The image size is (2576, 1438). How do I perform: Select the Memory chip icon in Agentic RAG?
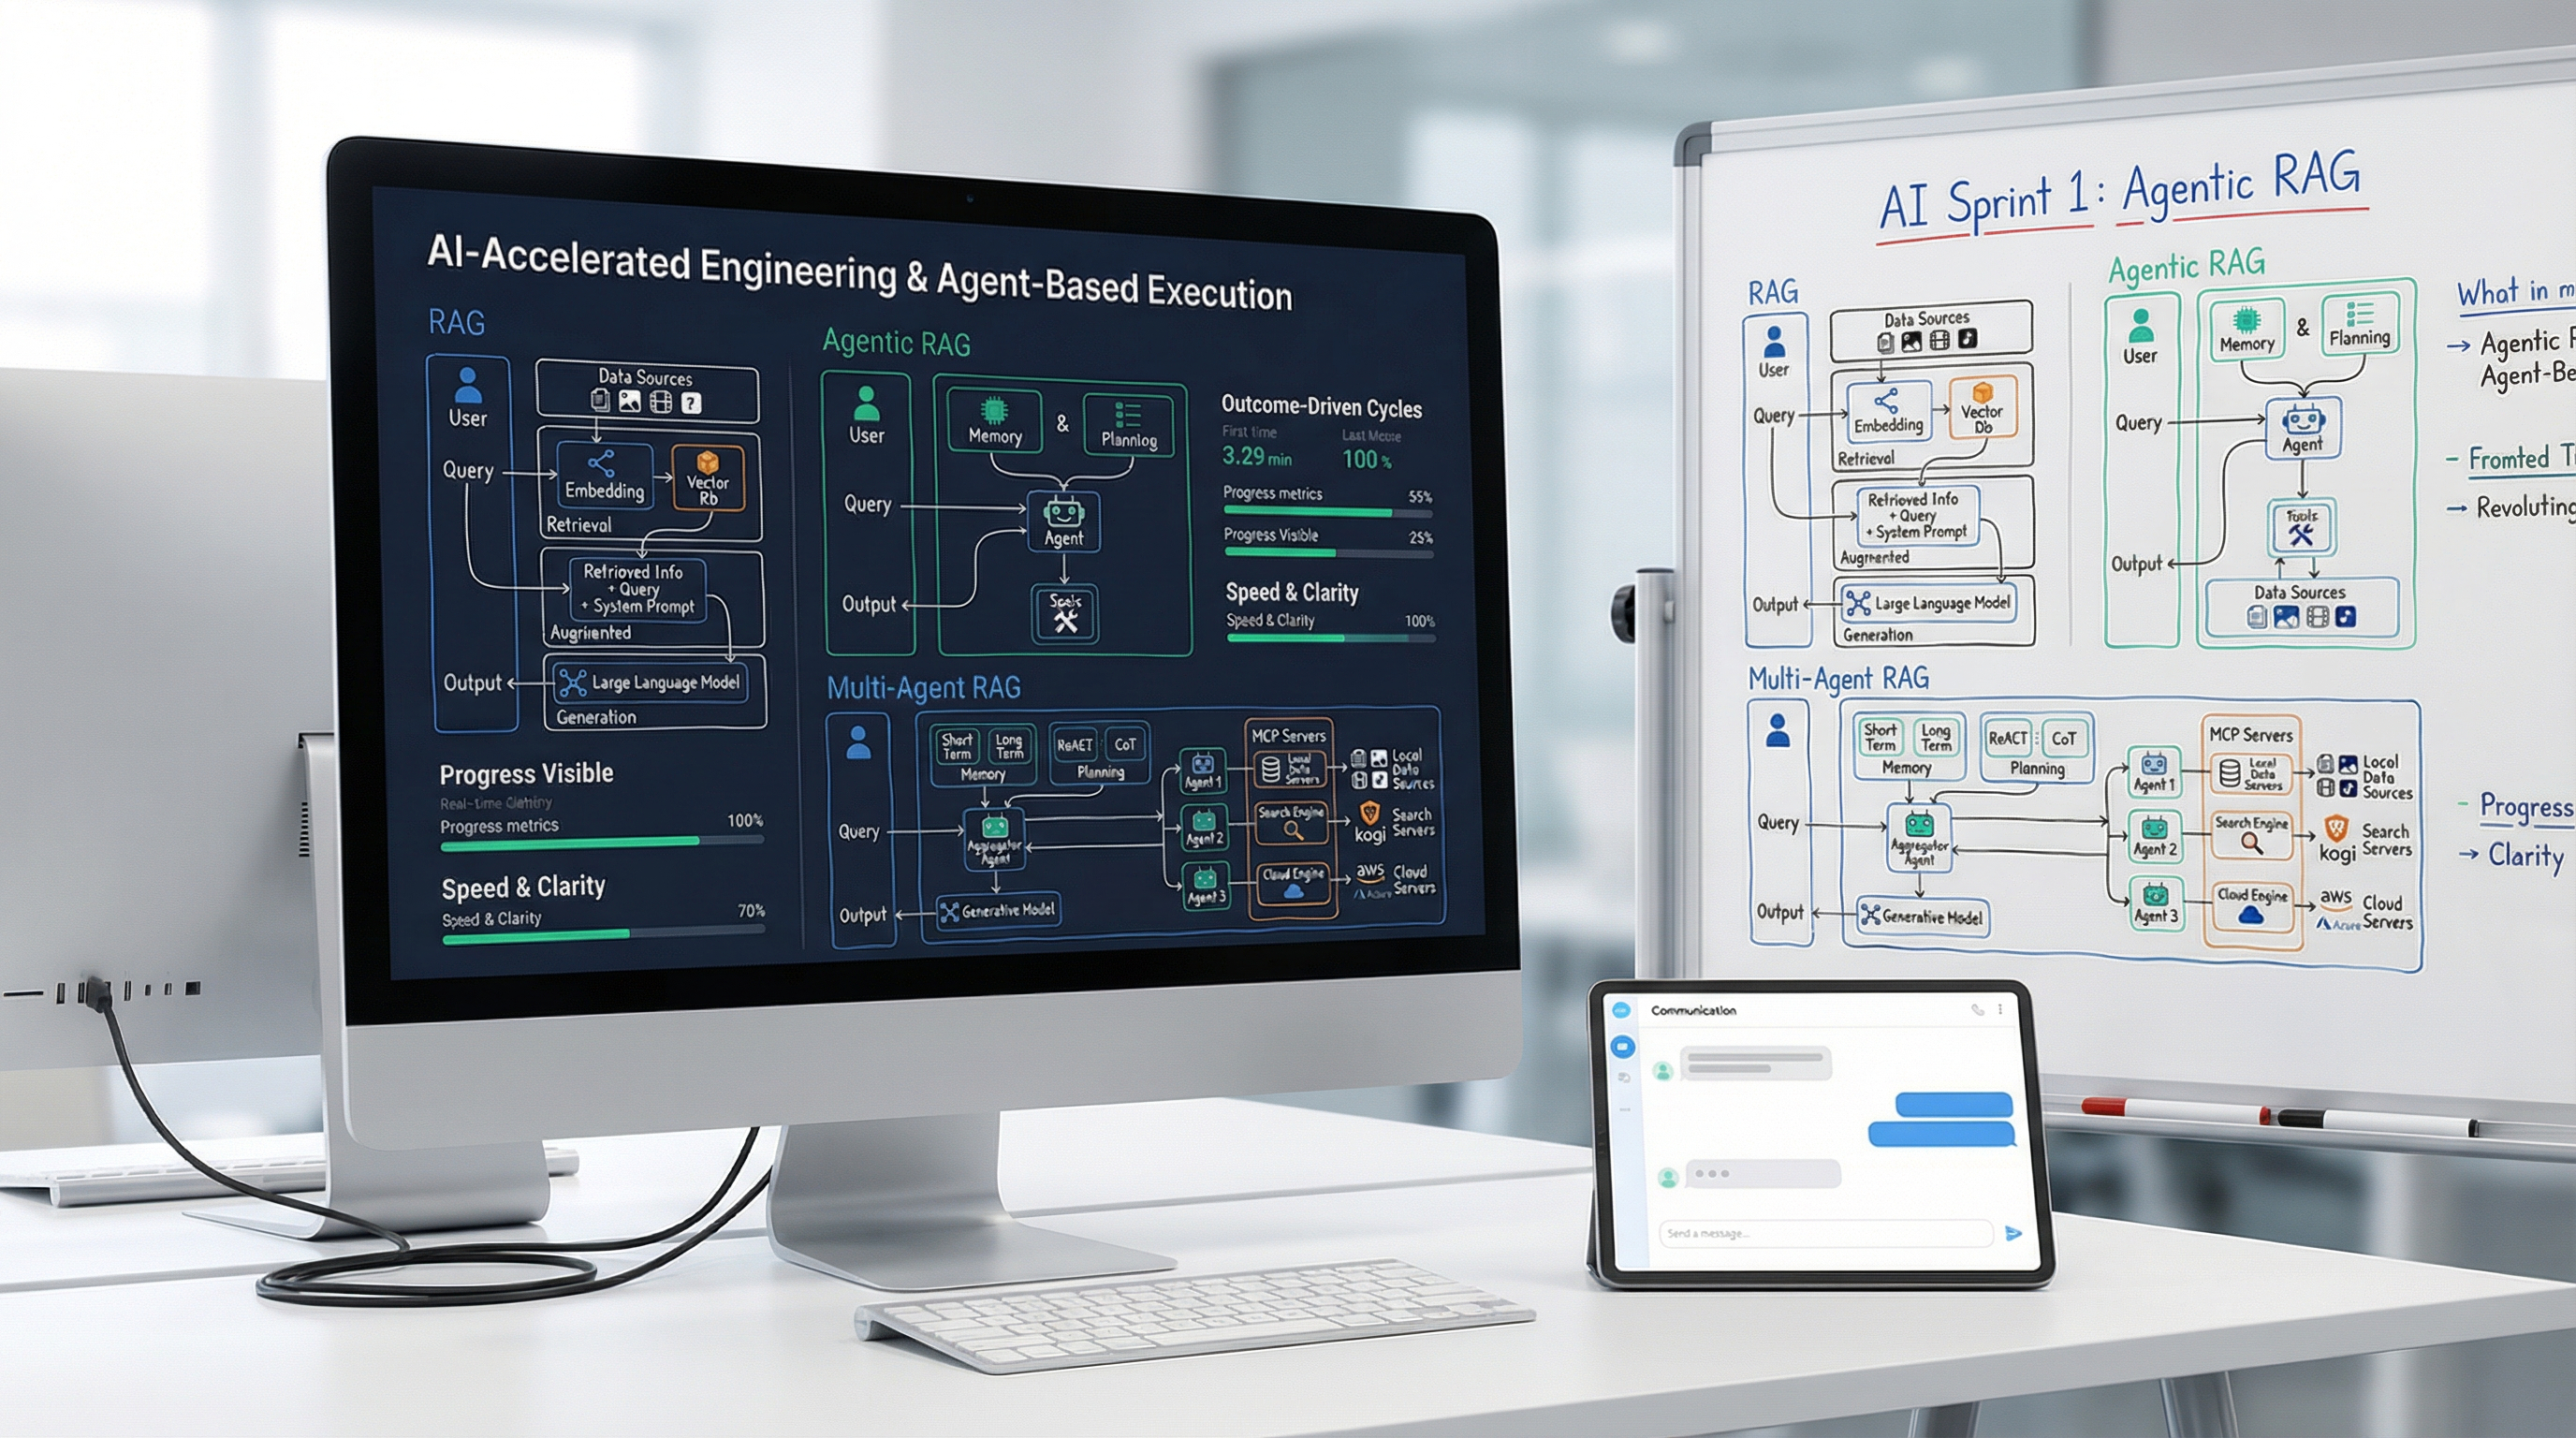995,409
